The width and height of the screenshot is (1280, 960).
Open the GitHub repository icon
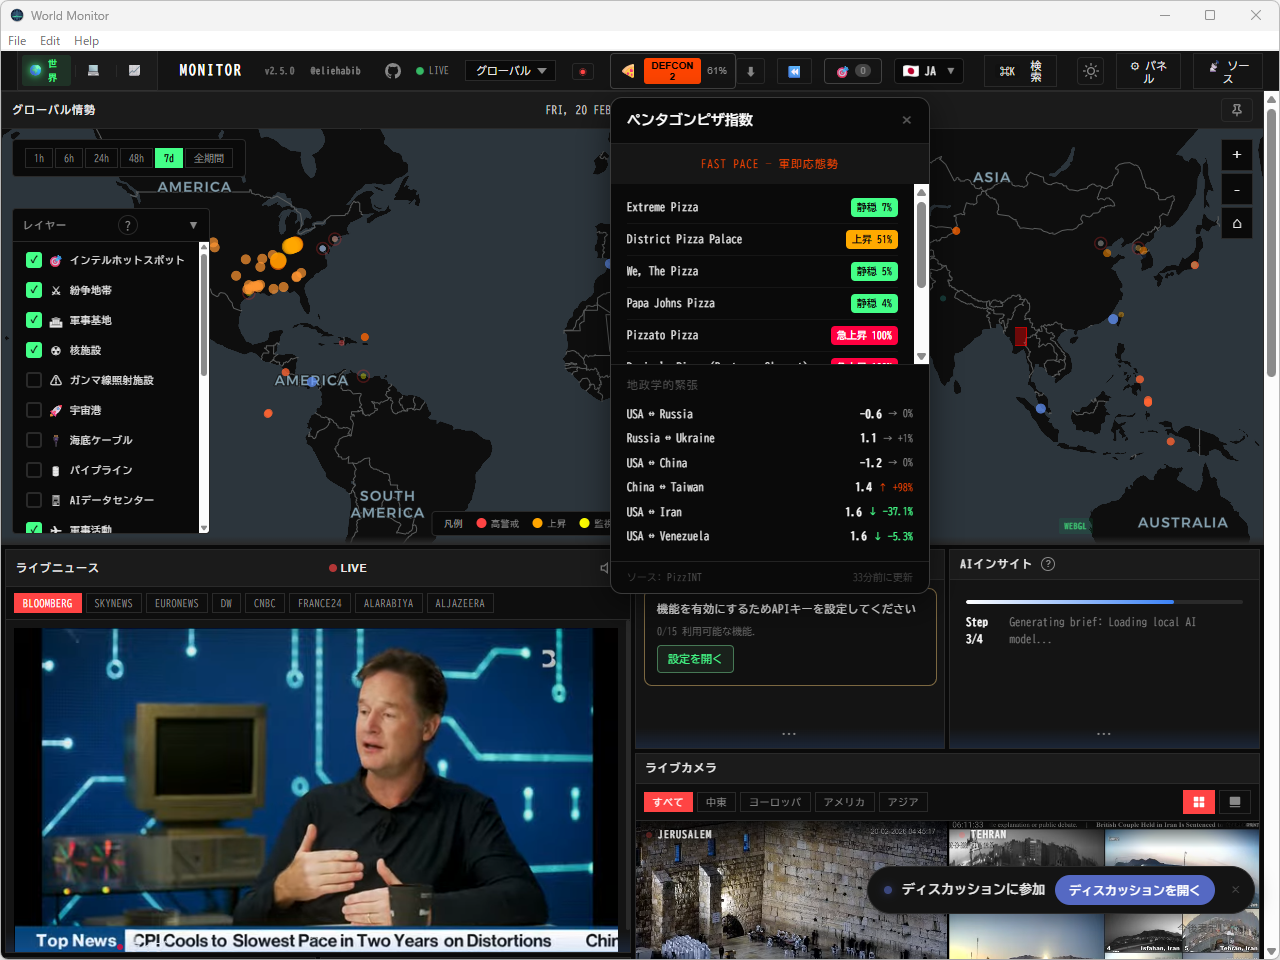[392, 70]
